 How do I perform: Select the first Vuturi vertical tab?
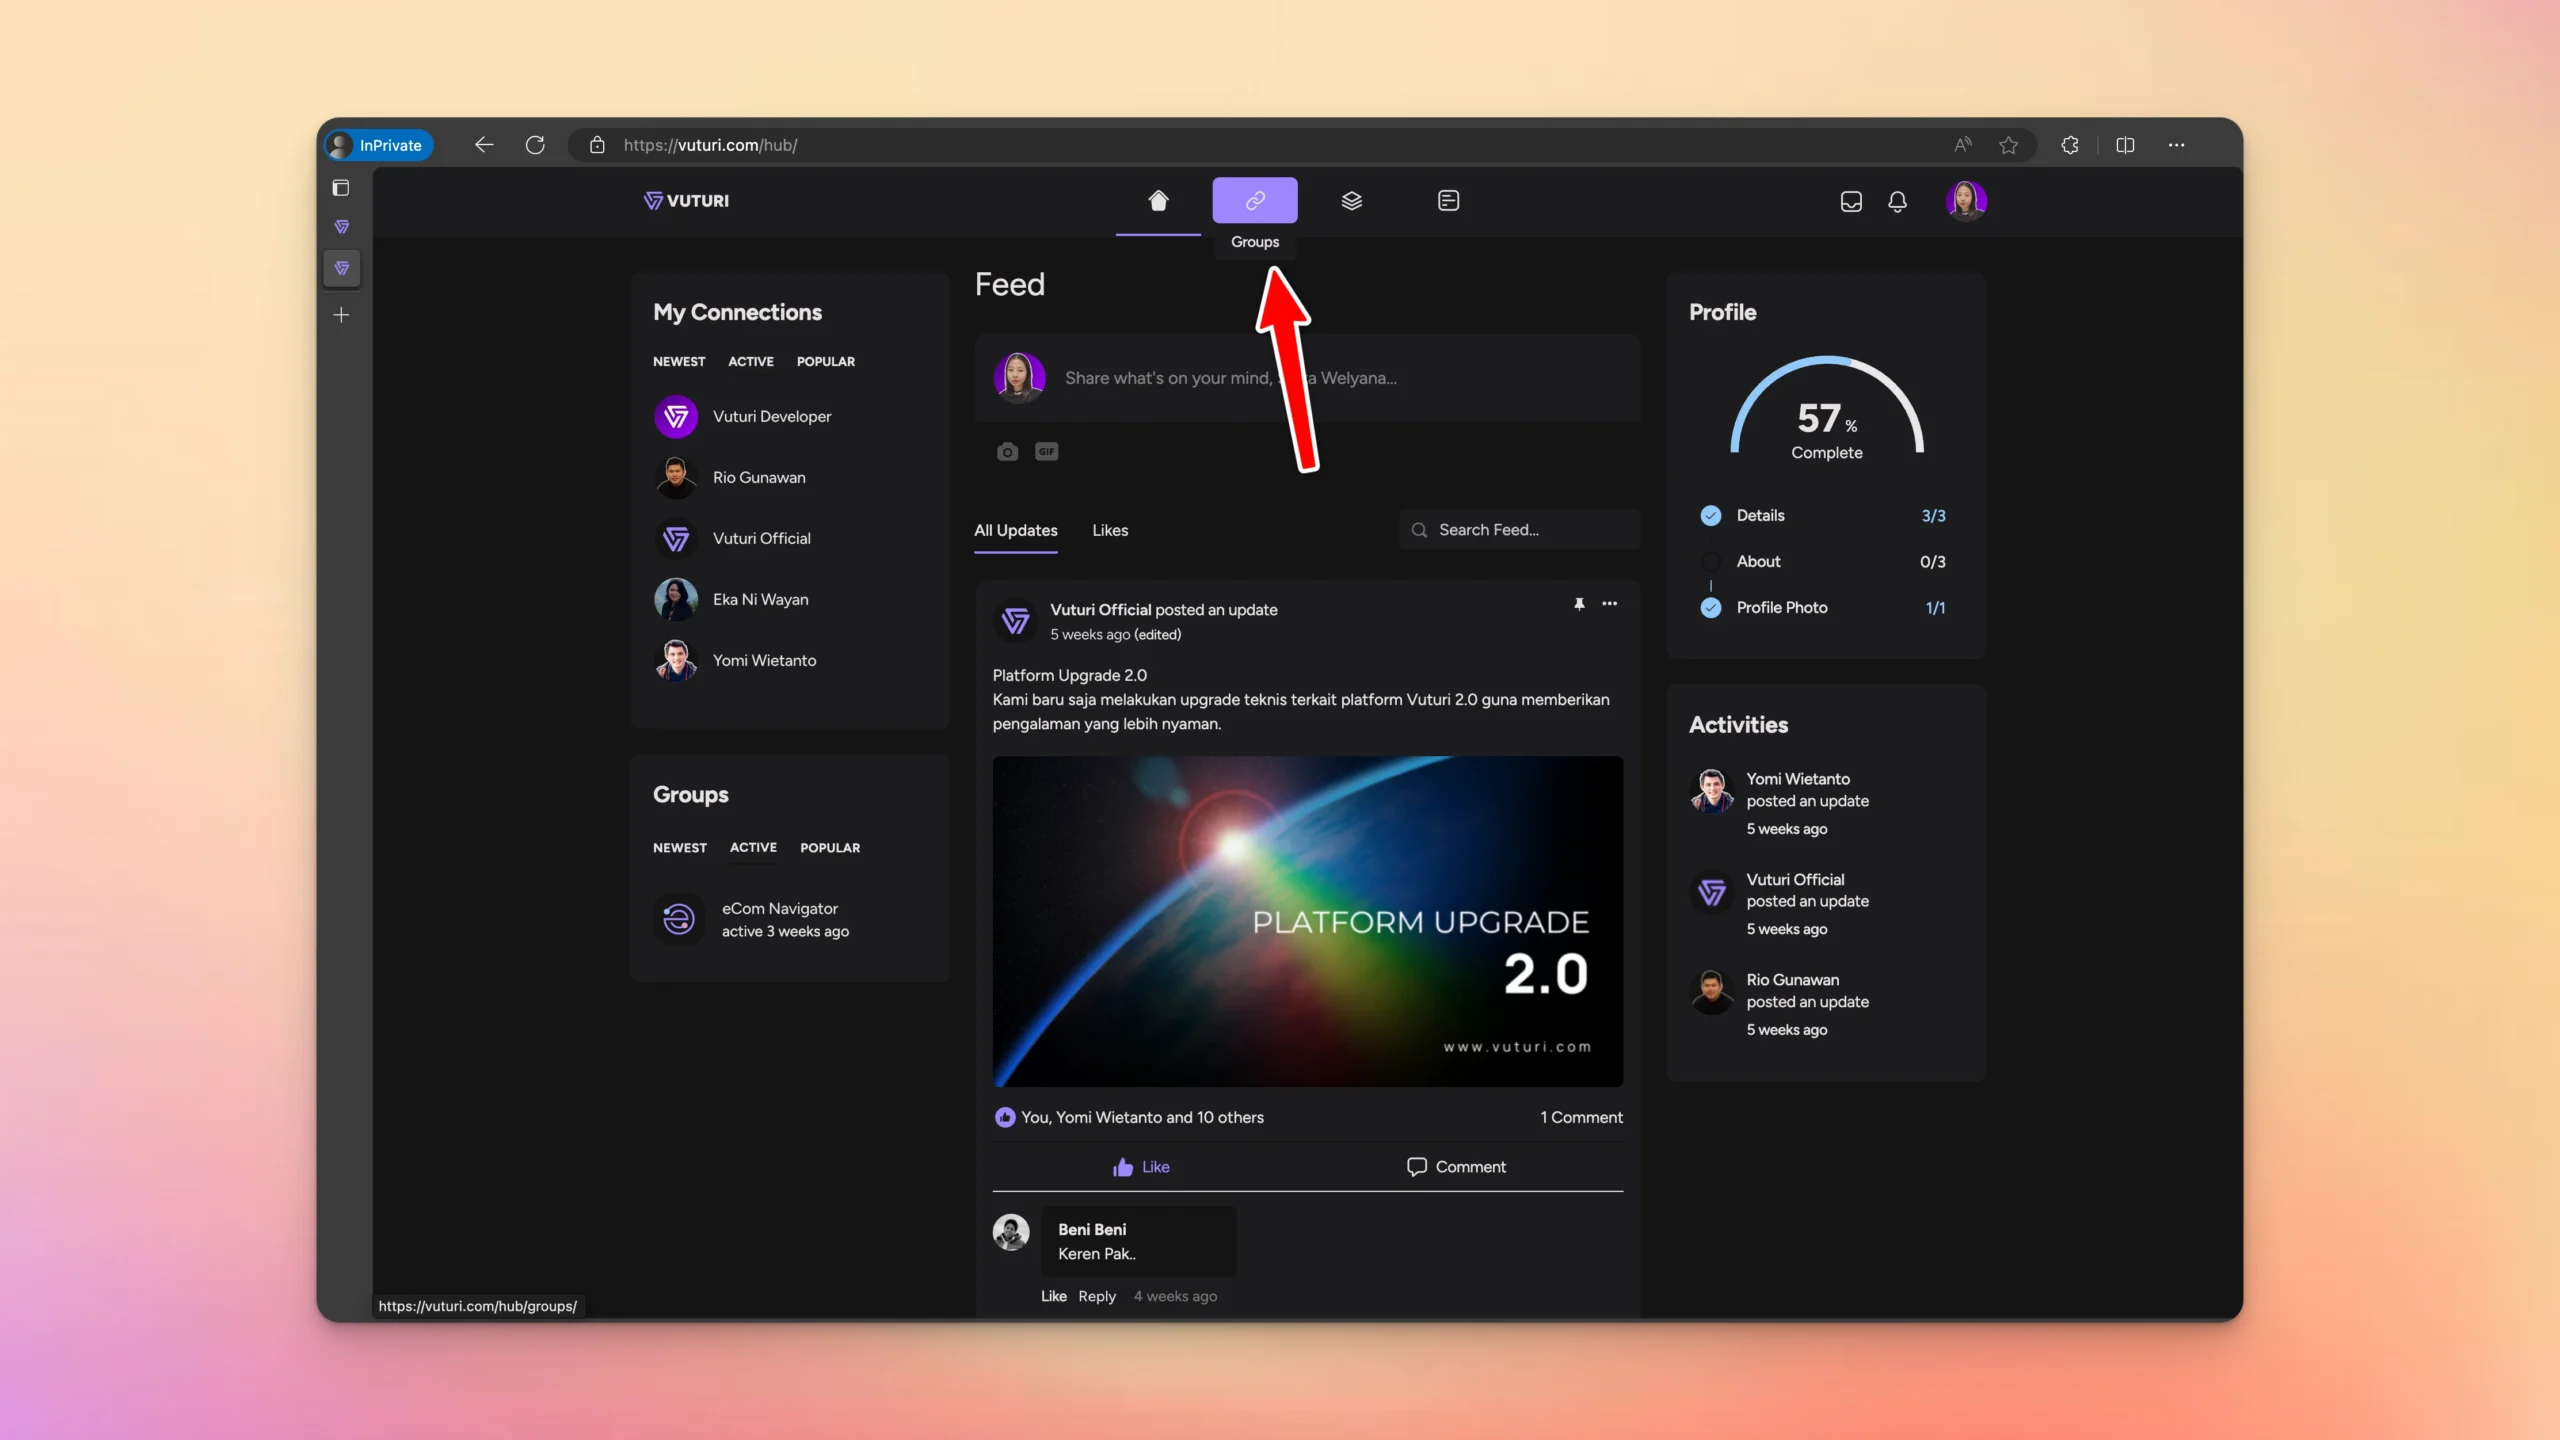pyautogui.click(x=341, y=228)
